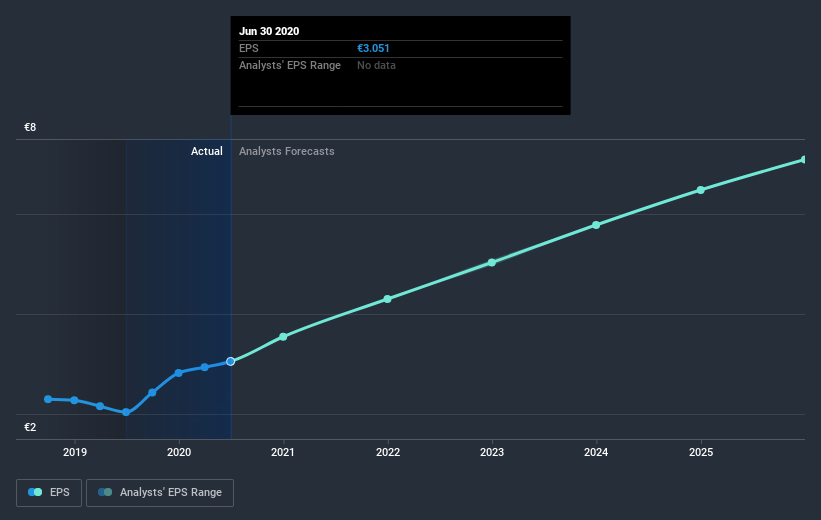Click the EPS legend color swatch
The width and height of the screenshot is (821, 520).
35,492
